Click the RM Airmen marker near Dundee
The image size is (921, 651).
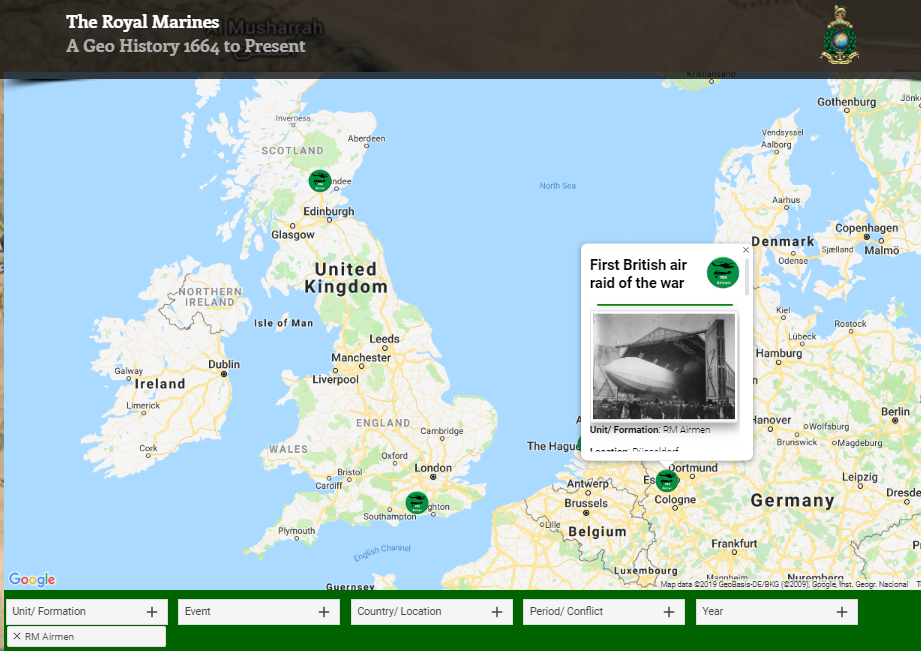click(320, 180)
